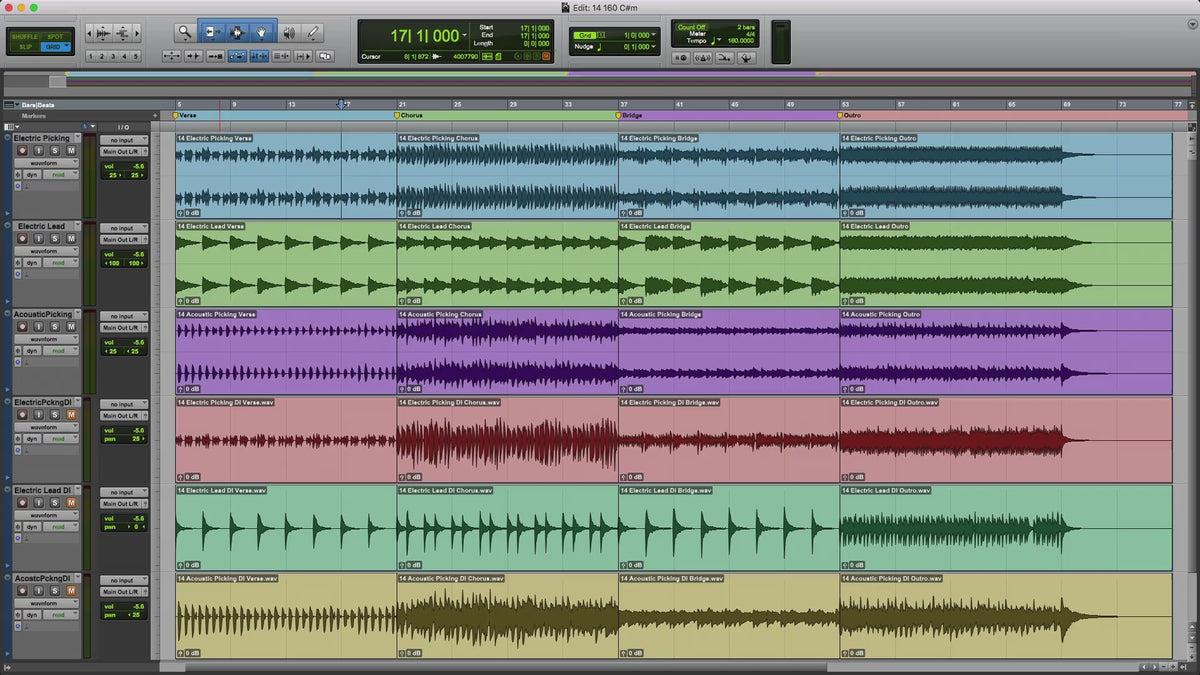The width and height of the screenshot is (1200, 675).
Task: Click the Count Off button
Action: coord(692,27)
